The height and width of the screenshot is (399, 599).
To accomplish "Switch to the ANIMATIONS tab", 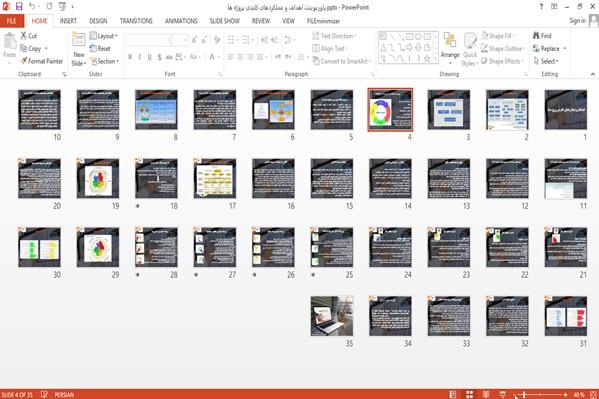I will tap(181, 21).
